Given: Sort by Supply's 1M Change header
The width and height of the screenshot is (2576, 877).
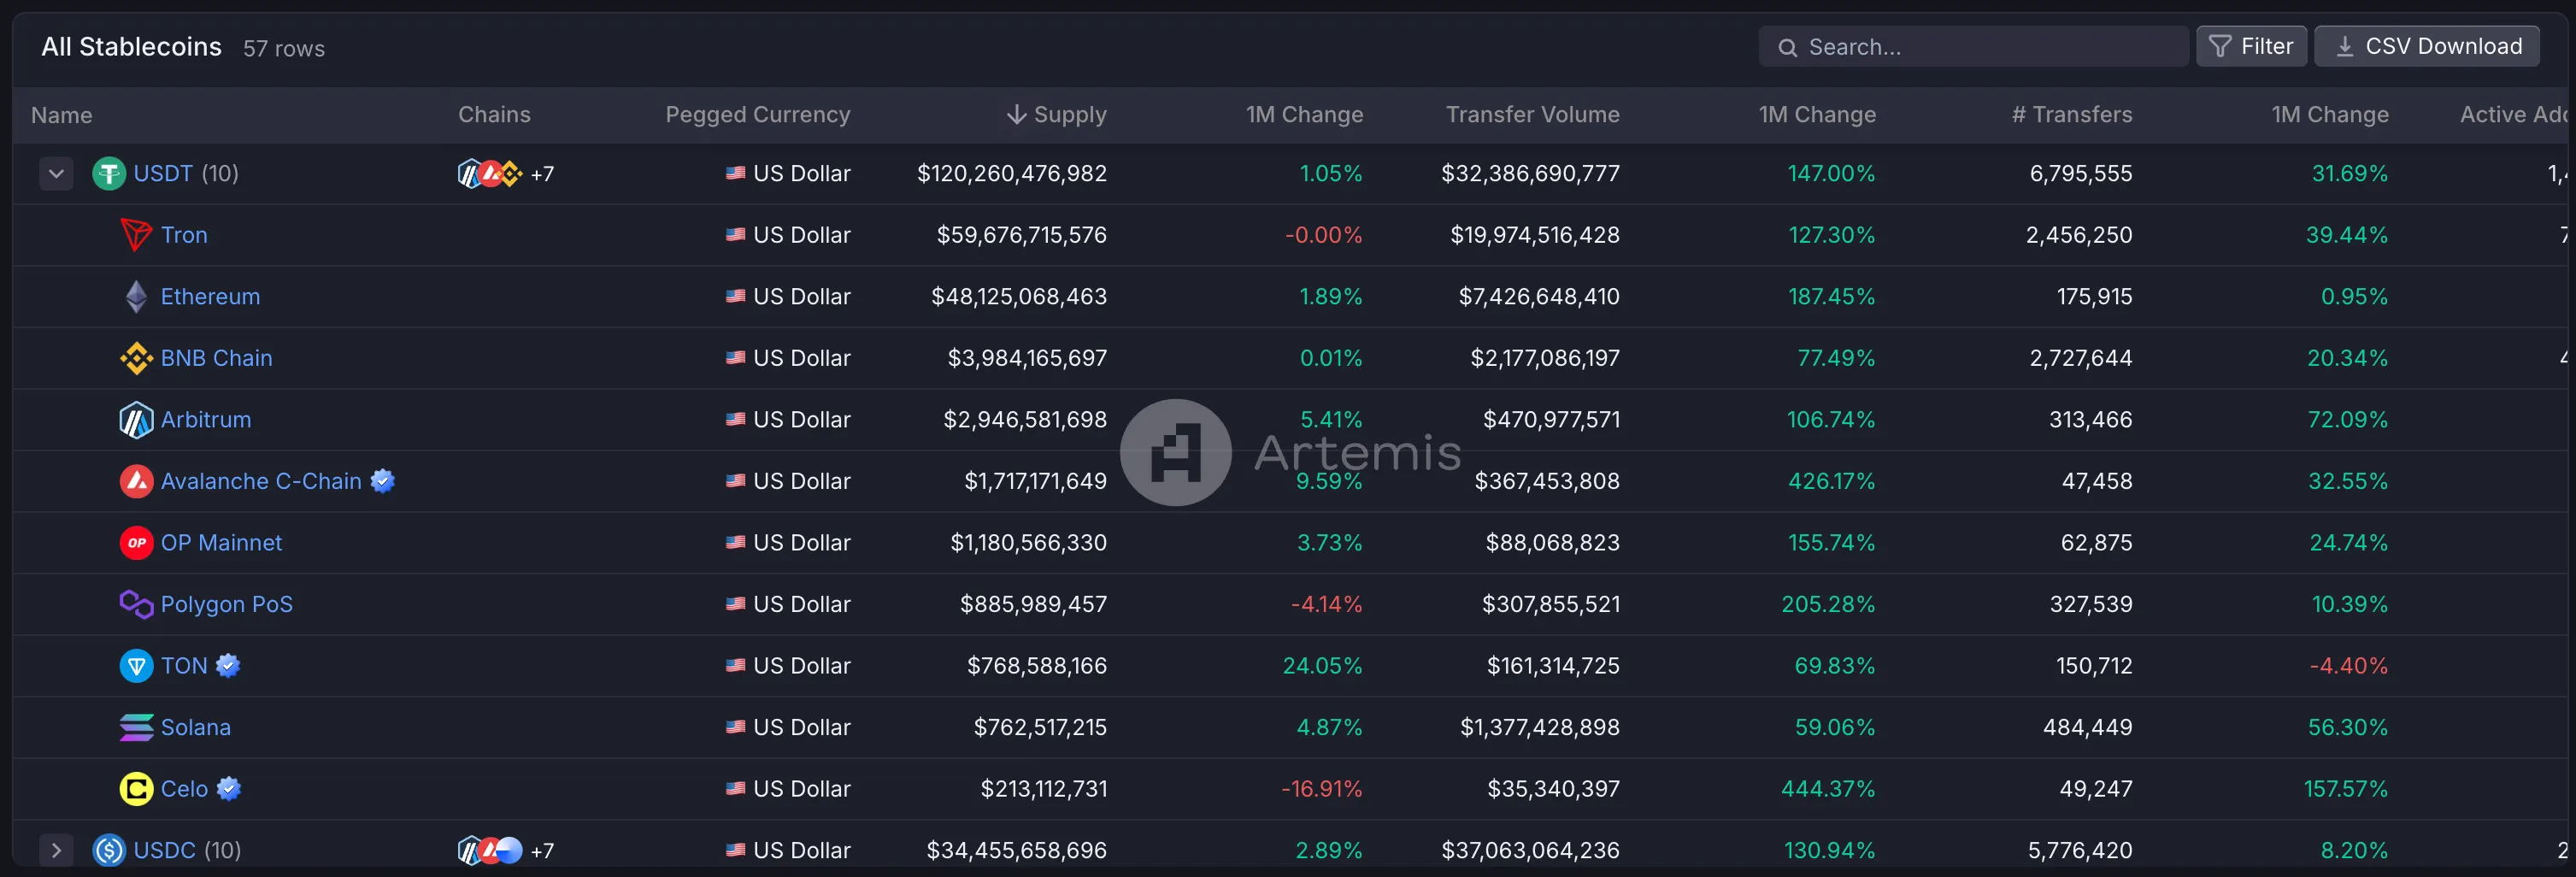Looking at the screenshot, I should pos(1304,115).
